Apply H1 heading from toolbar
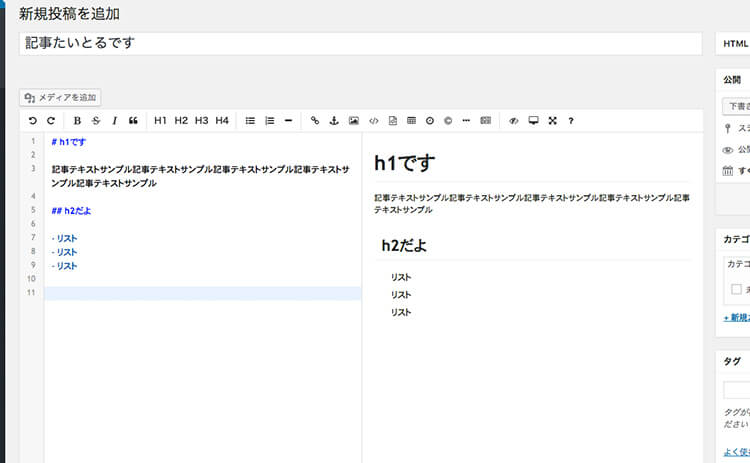This screenshot has height=463, width=750. tap(160, 121)
